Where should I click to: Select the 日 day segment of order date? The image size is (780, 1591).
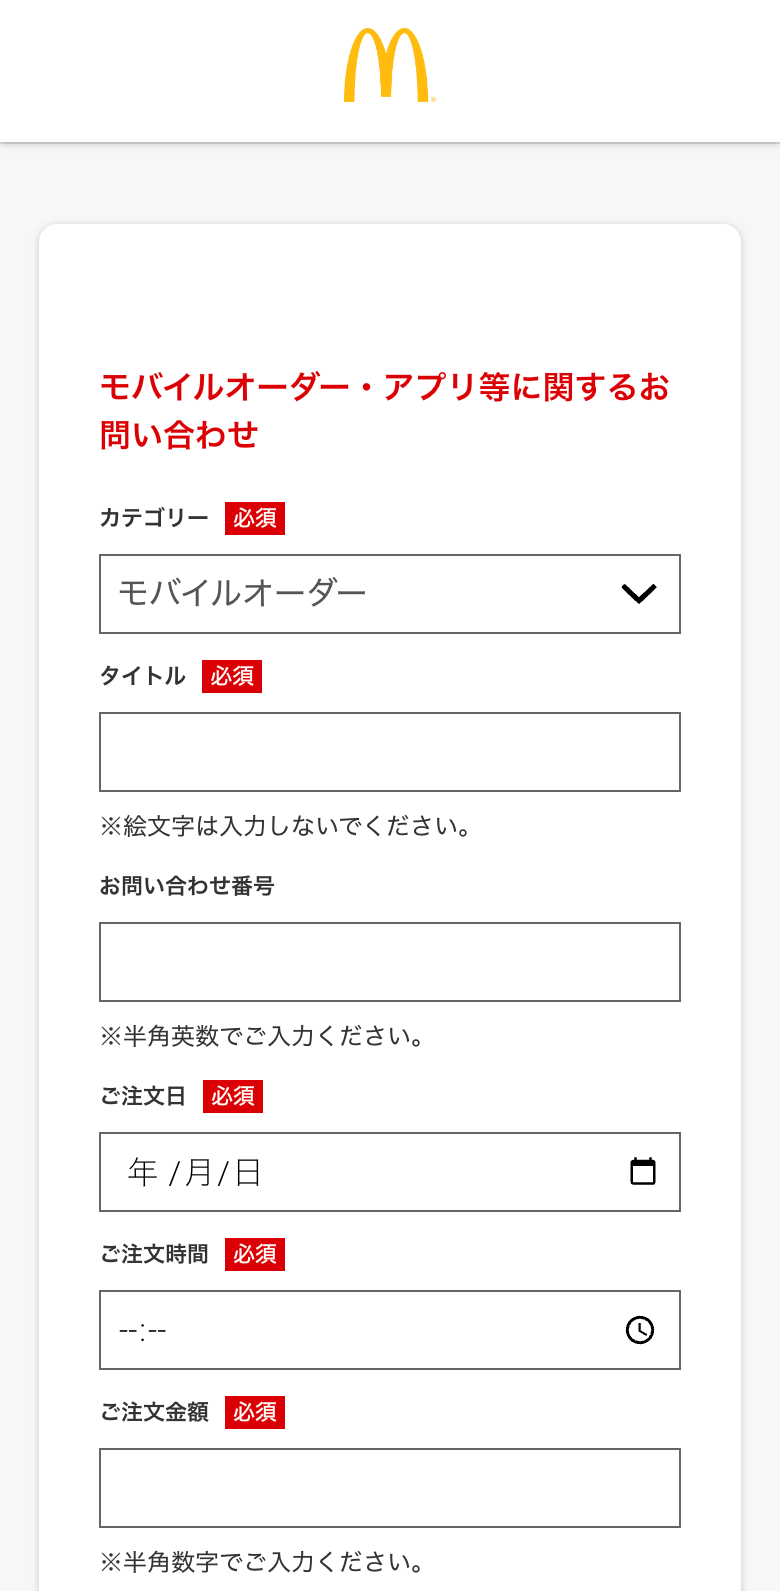(248, 1172)
